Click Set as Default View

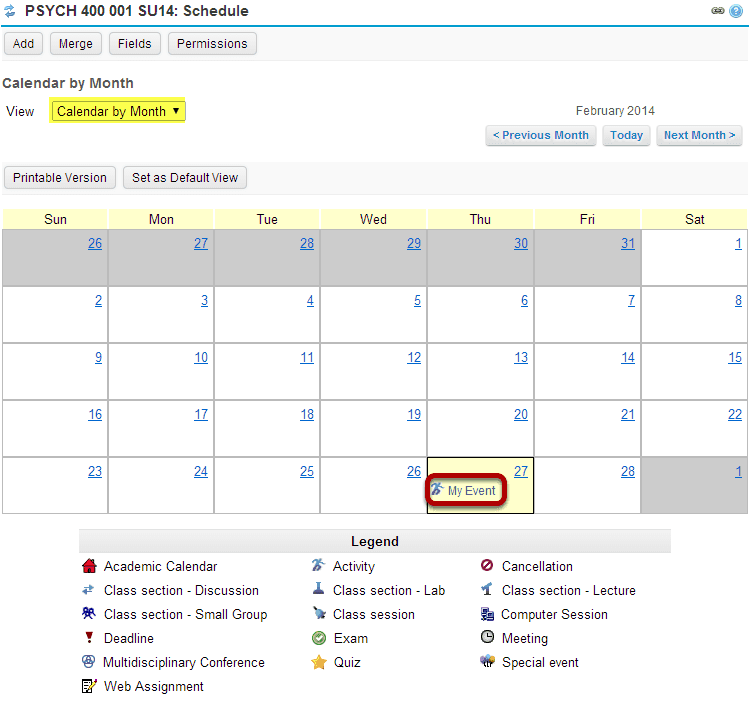pyautogui.click(x=185, y=178)
